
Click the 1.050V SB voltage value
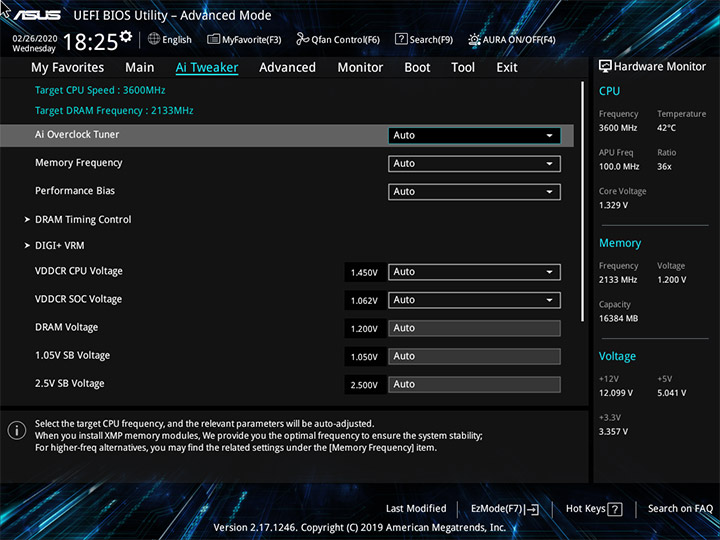tap(364, 357)
